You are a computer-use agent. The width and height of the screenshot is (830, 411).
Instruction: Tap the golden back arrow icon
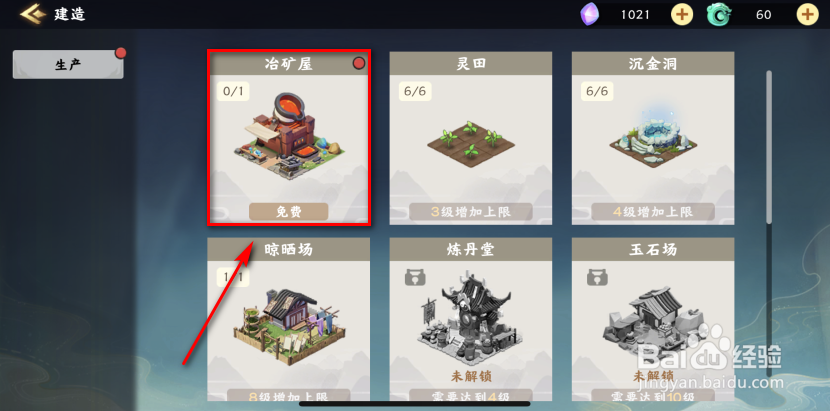point(32,14)
